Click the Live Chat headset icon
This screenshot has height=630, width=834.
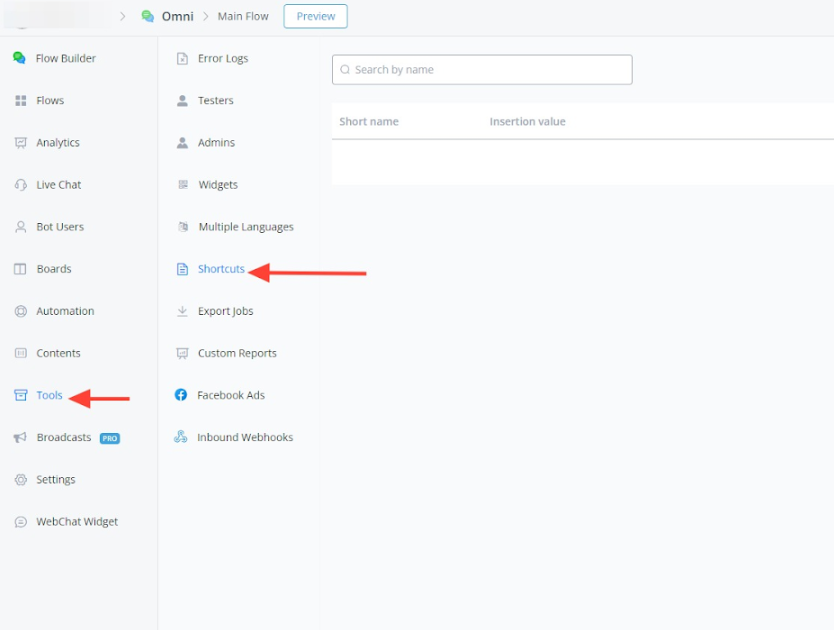click(x=20, y=185)
